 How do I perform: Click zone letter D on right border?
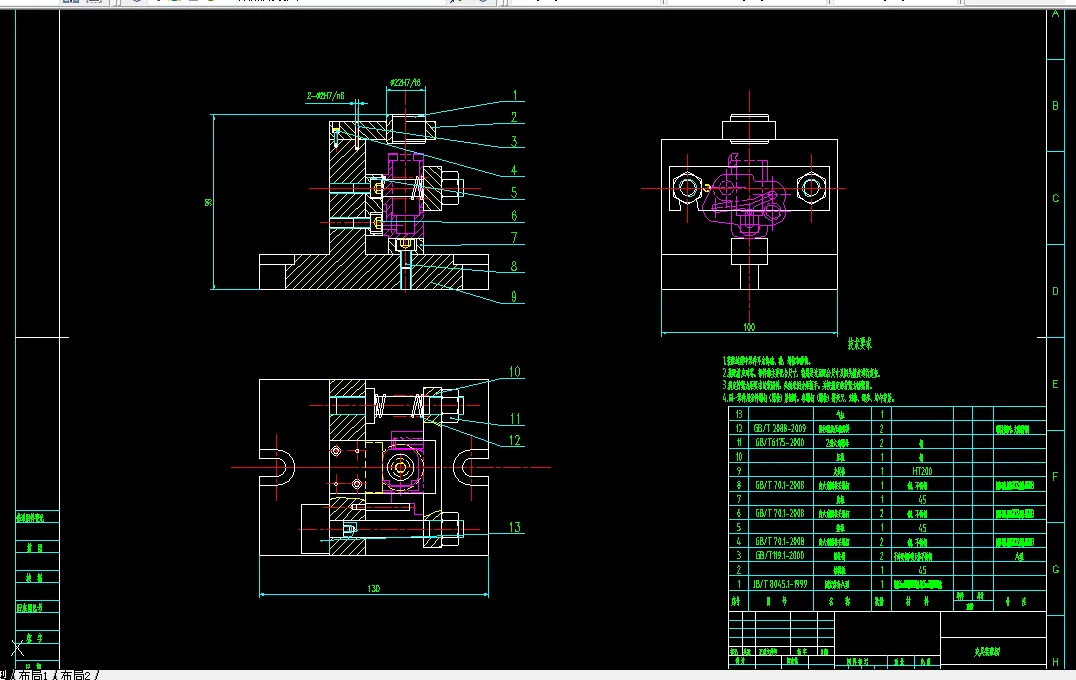click(x=1055, y=291)
